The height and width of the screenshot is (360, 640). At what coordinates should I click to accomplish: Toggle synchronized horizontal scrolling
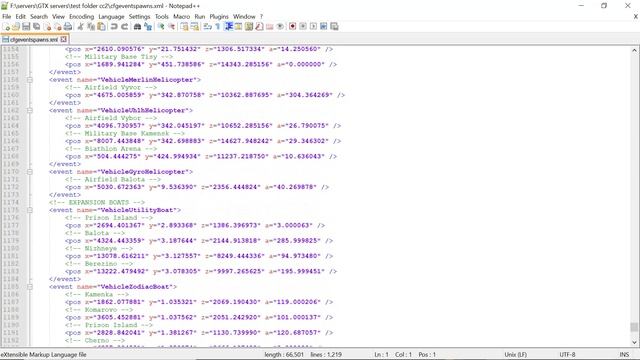coord(195,27)
